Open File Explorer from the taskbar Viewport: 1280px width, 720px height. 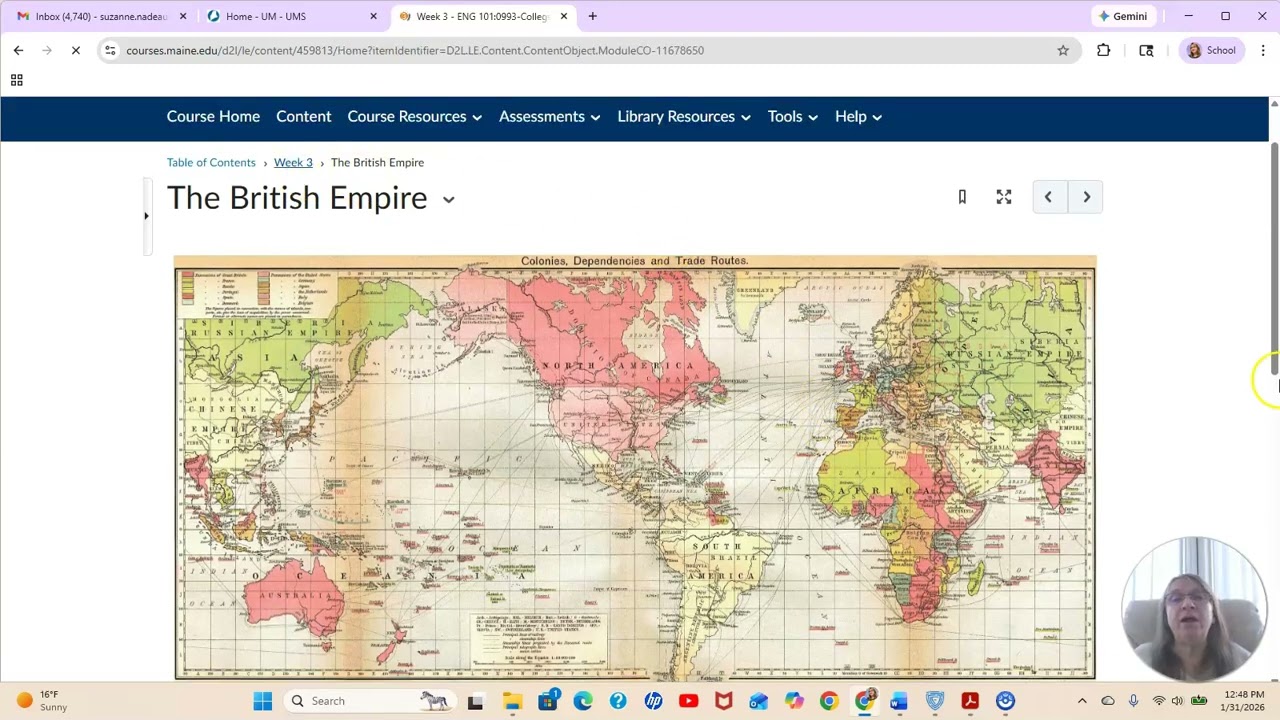pos(512,701)
